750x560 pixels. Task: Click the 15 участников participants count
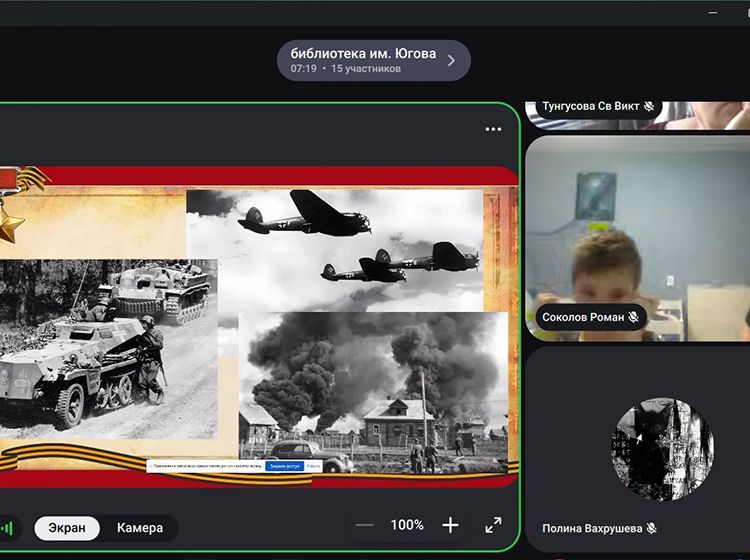tap(366, 68)
